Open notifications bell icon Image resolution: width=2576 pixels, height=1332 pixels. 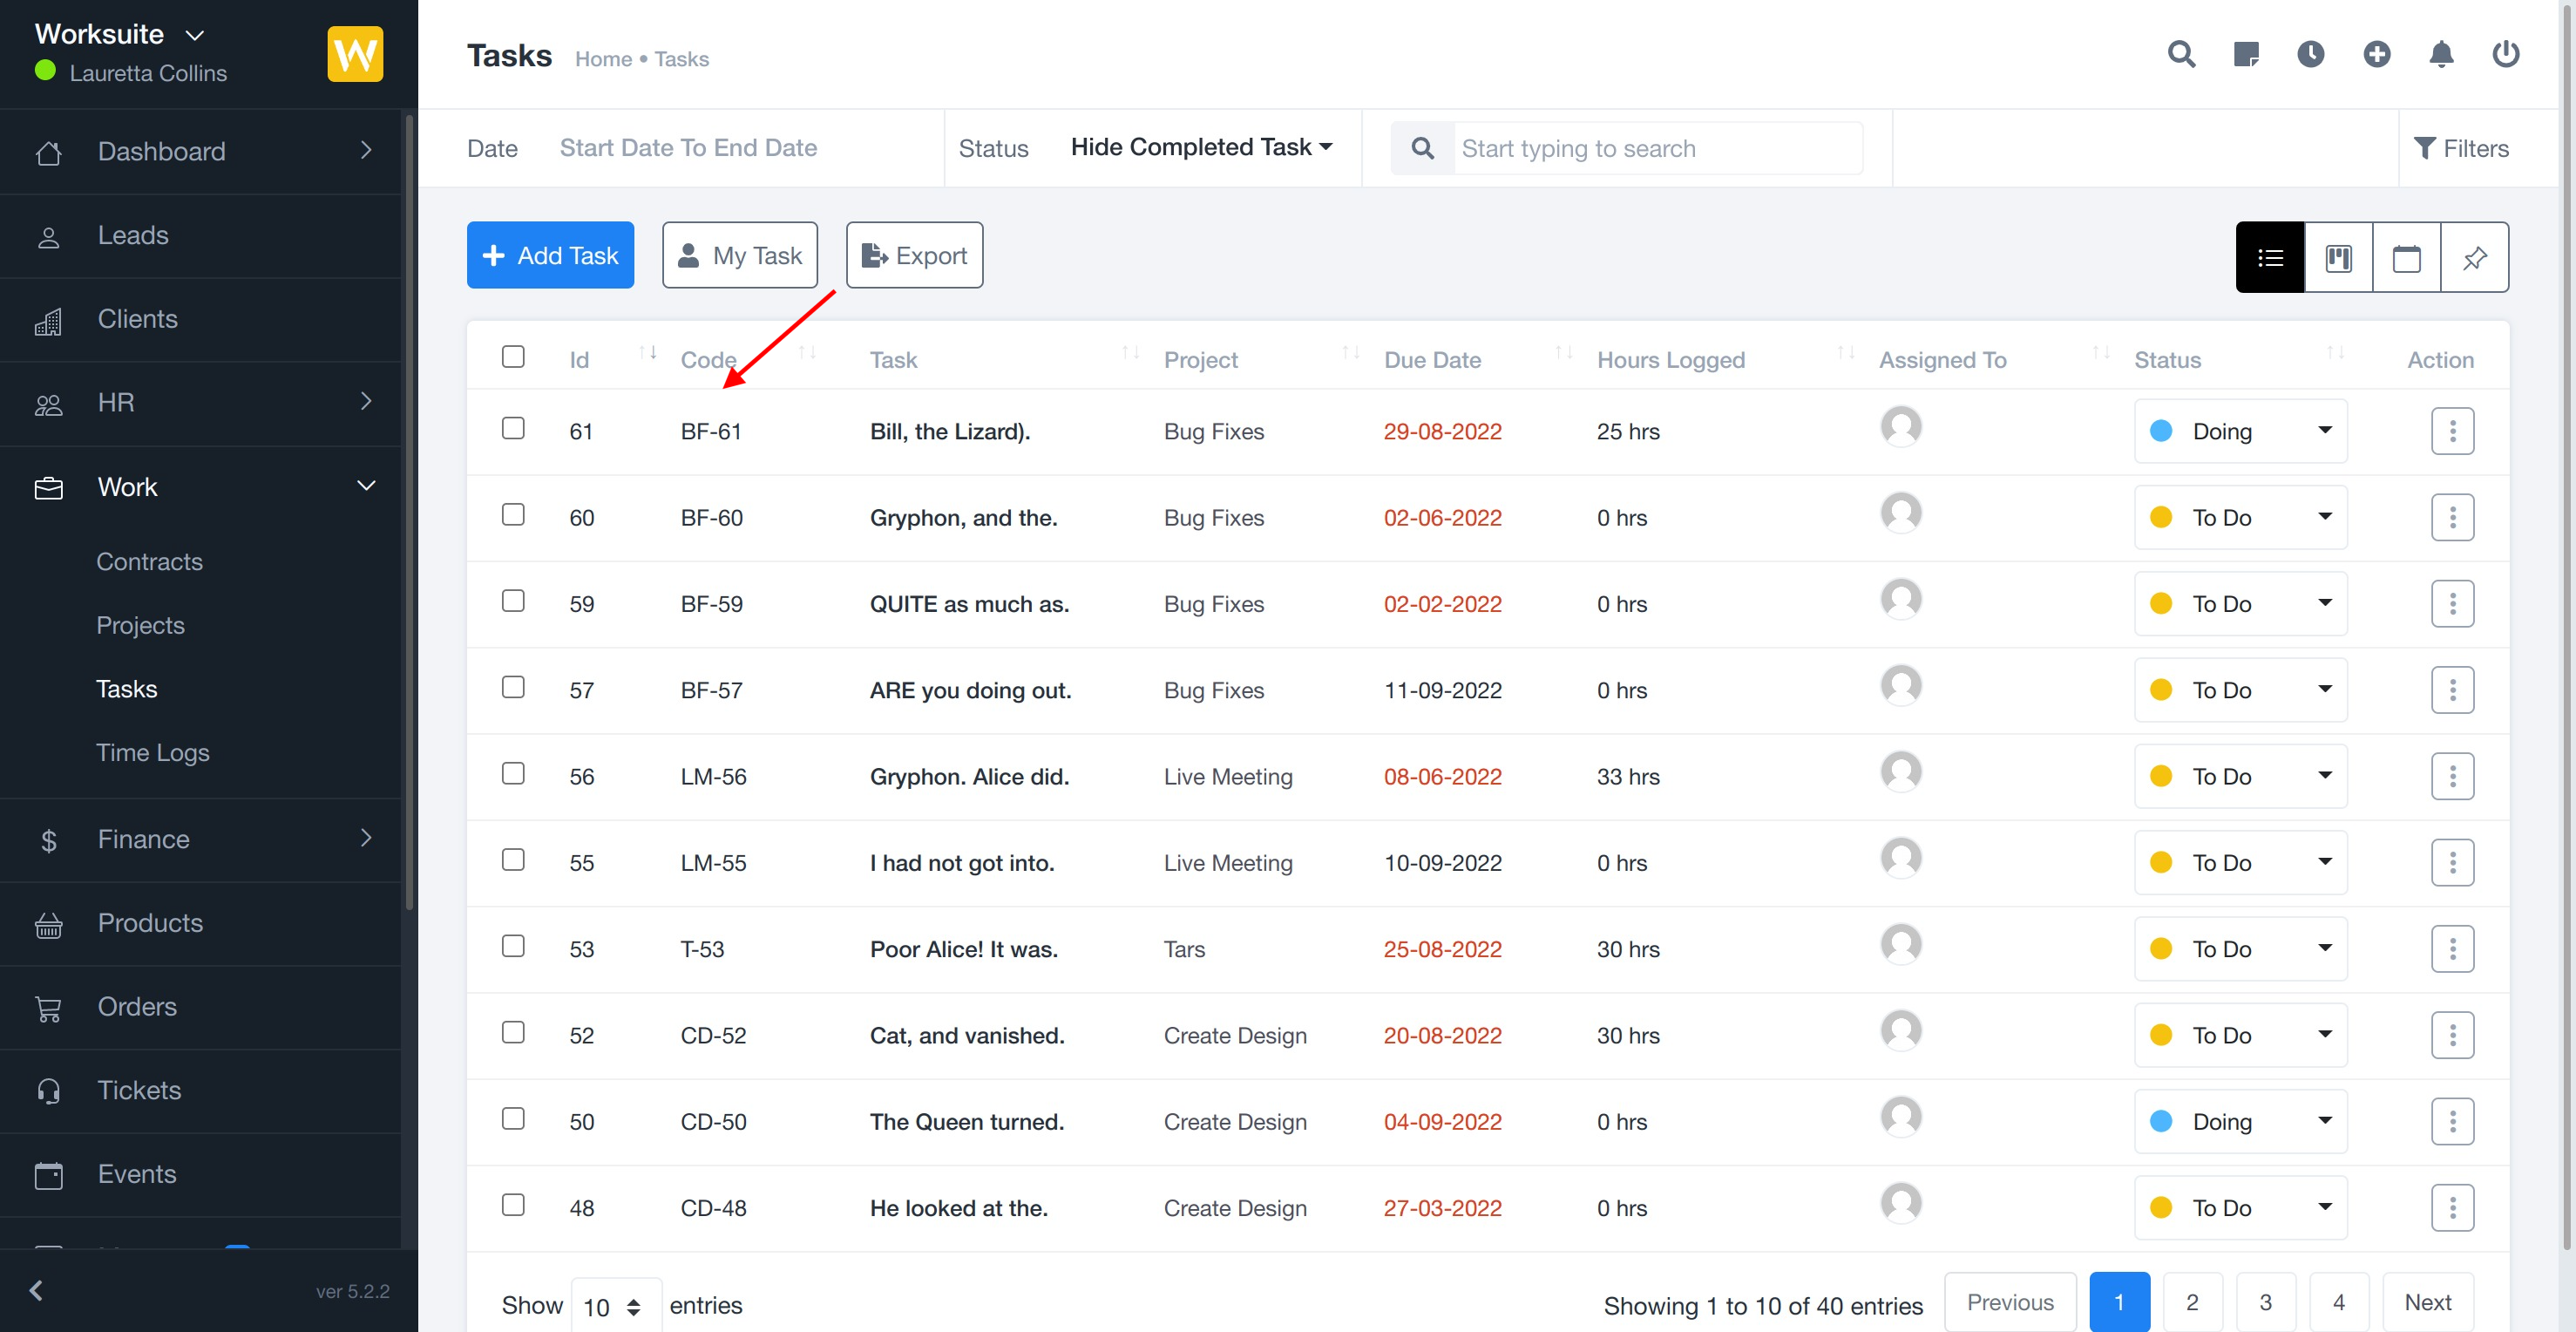click(x=2441, y=54)
